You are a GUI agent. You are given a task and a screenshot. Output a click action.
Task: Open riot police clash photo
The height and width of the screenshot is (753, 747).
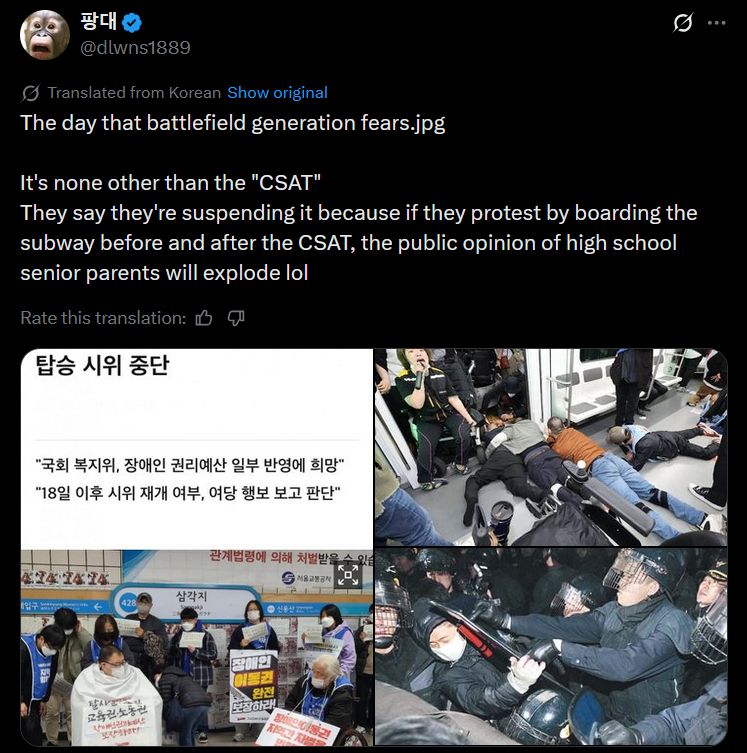(x=551, y=647)
